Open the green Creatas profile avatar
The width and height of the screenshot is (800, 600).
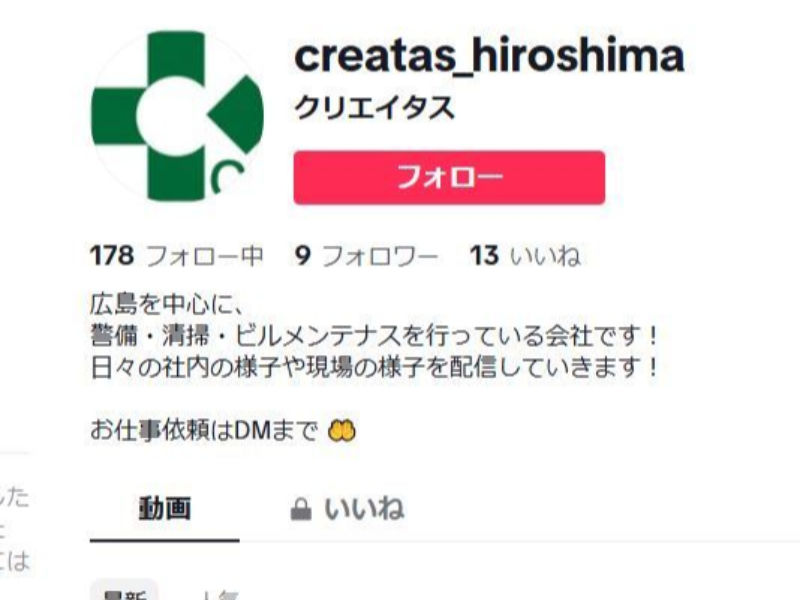click(x=177, y=116)
